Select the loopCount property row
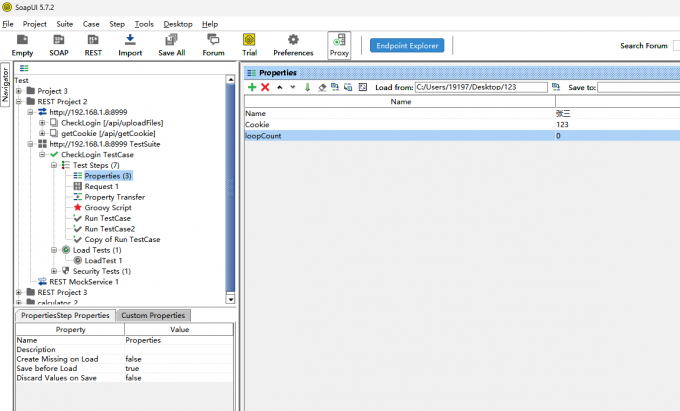This screenshot has width=680, height=411. click(462, 136)
